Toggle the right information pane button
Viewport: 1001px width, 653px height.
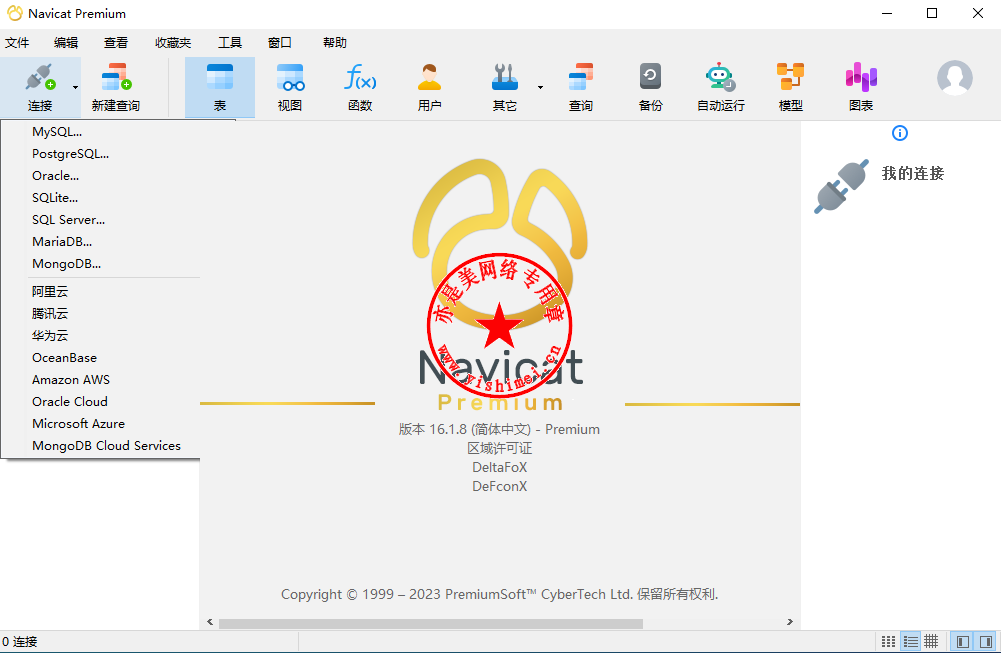point(986,642)
